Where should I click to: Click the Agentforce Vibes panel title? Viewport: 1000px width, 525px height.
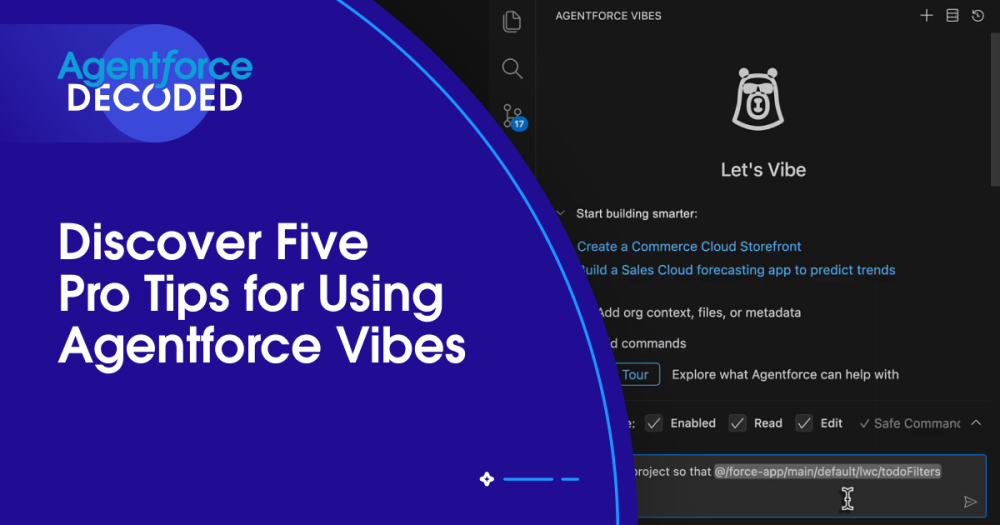(x=608, y=16)
